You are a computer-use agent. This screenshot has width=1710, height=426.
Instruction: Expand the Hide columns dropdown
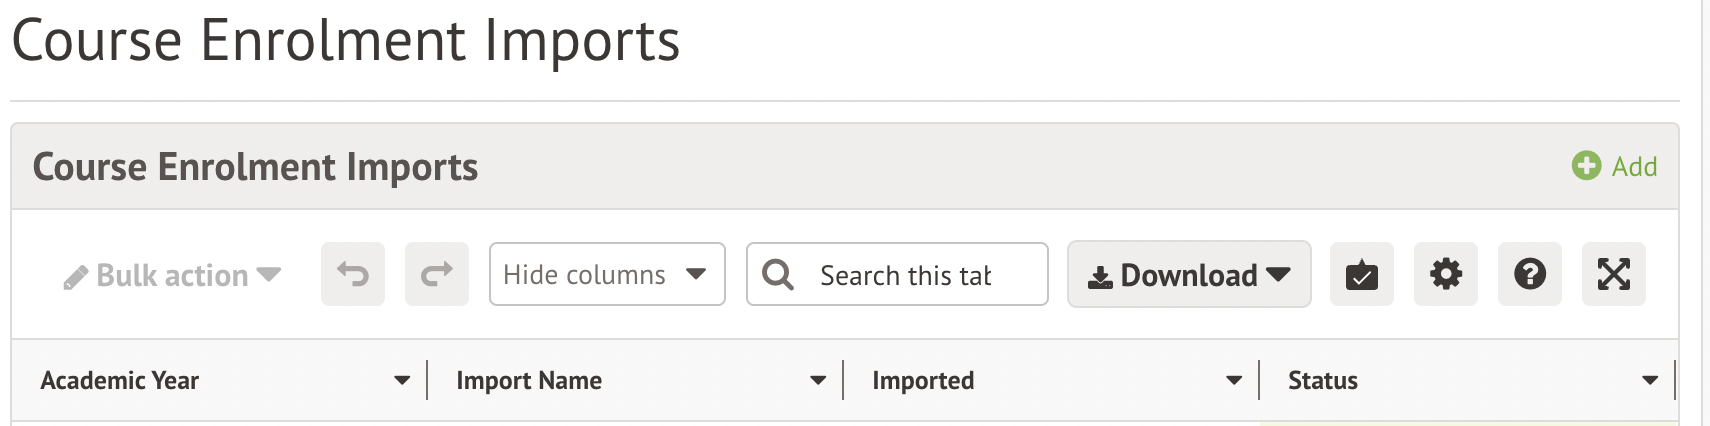(x=606, y=274)
